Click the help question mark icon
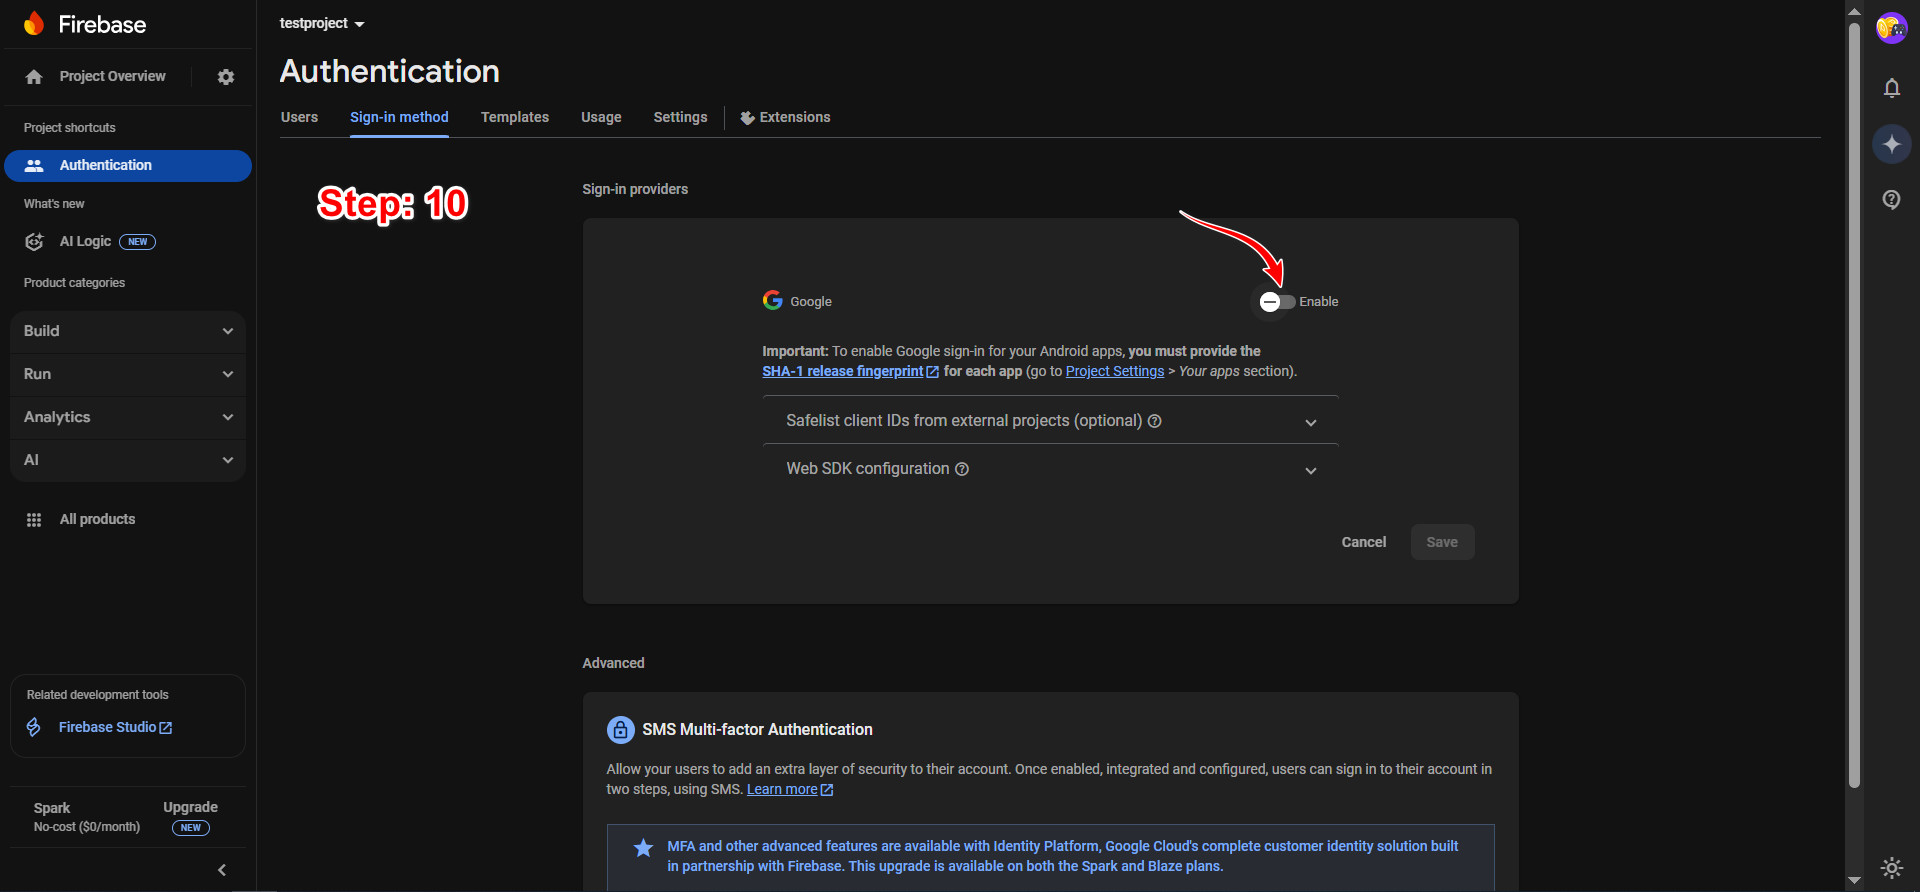Viewport: 1920px width, 892px height. point(1891,199)
